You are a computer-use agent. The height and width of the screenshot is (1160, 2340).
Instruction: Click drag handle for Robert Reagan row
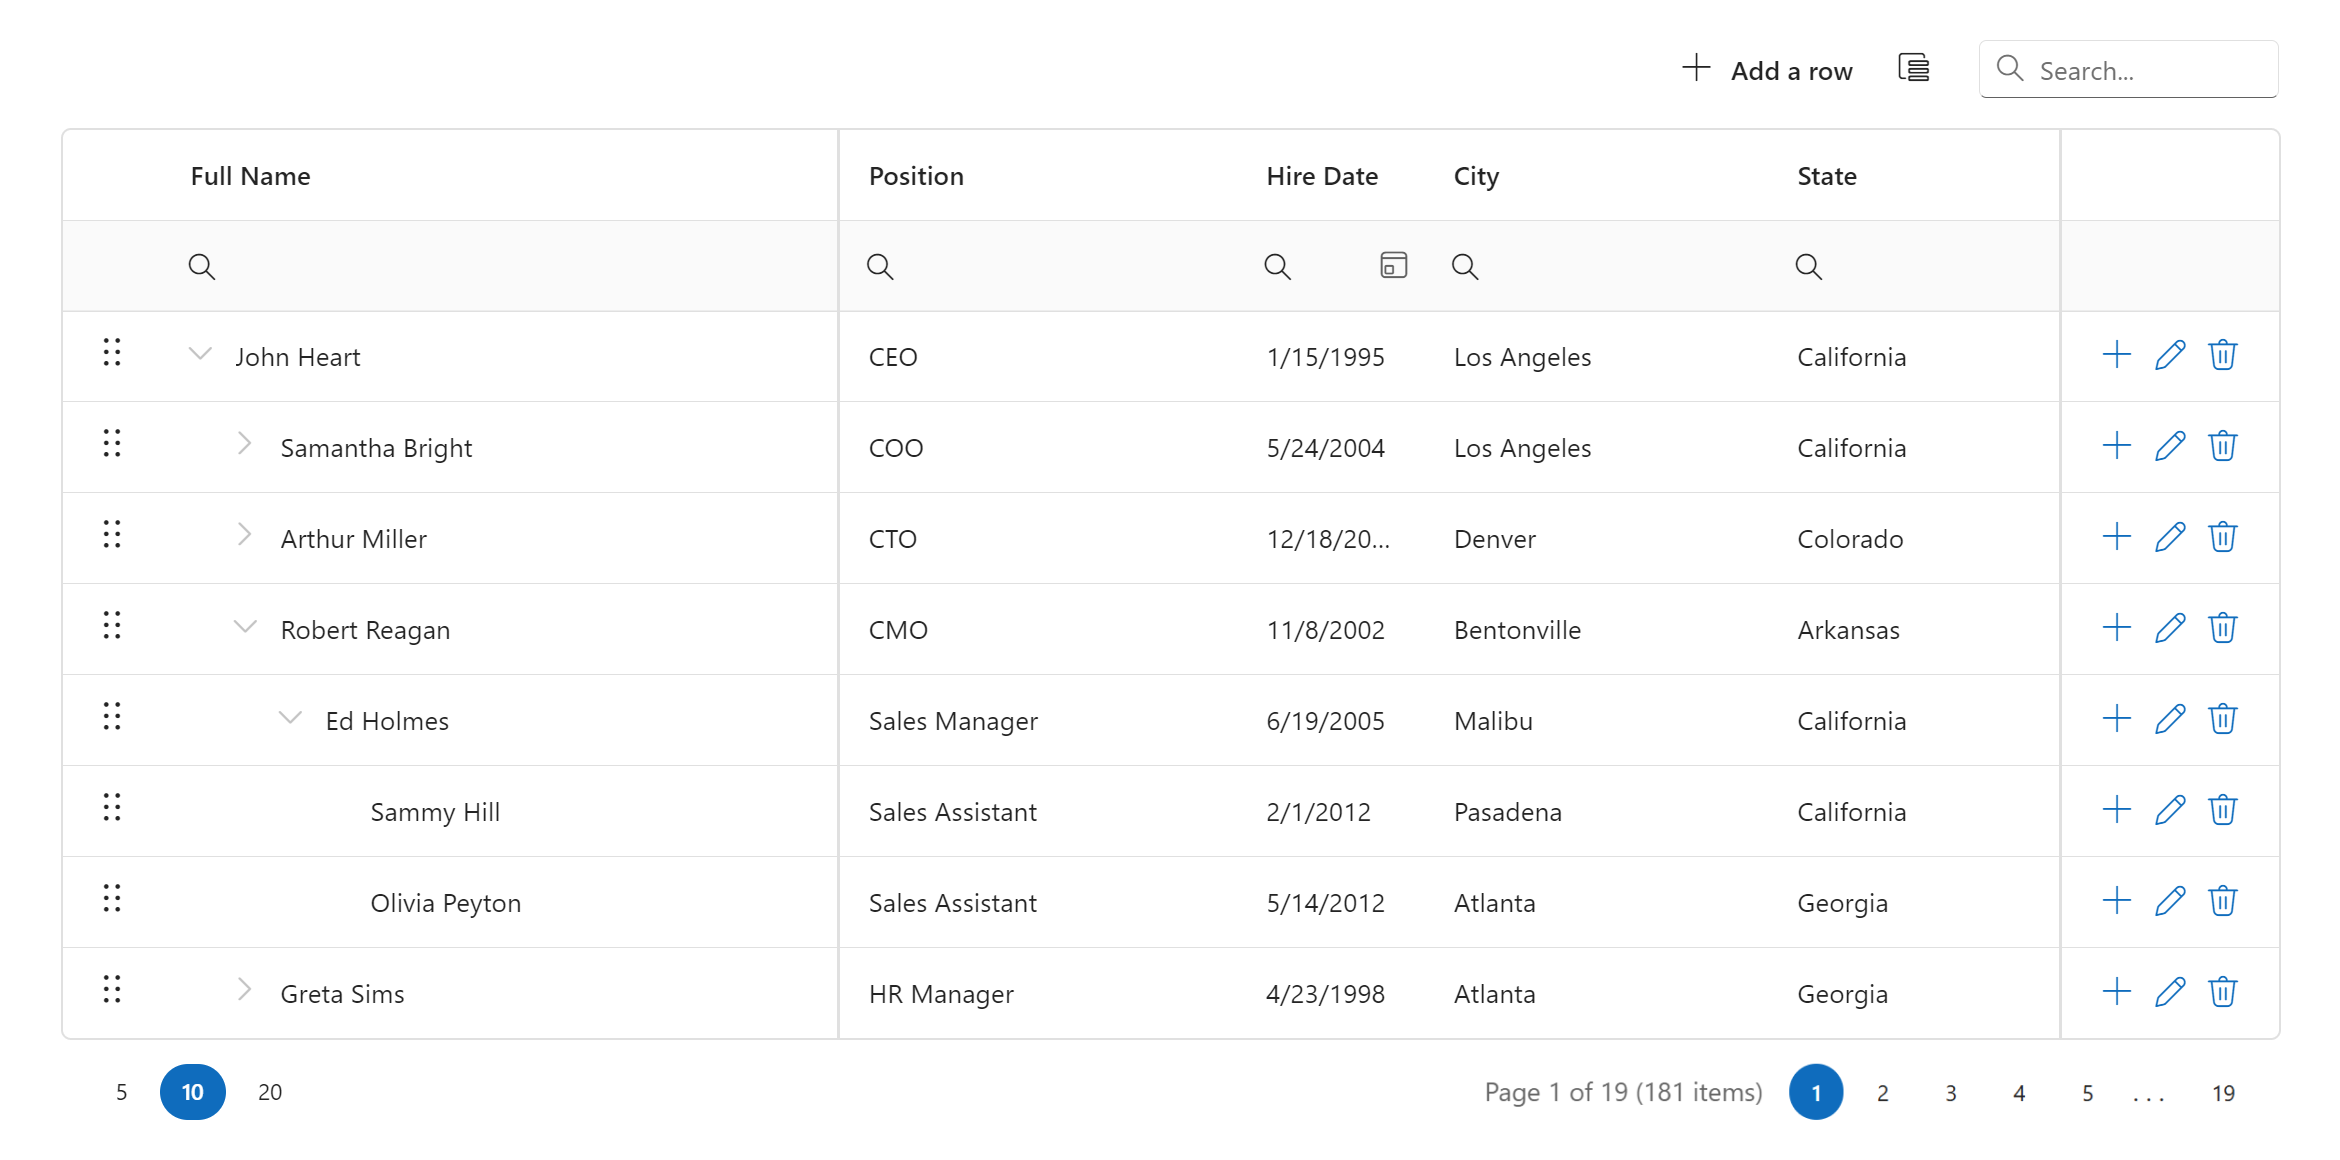tap(112, 626)
